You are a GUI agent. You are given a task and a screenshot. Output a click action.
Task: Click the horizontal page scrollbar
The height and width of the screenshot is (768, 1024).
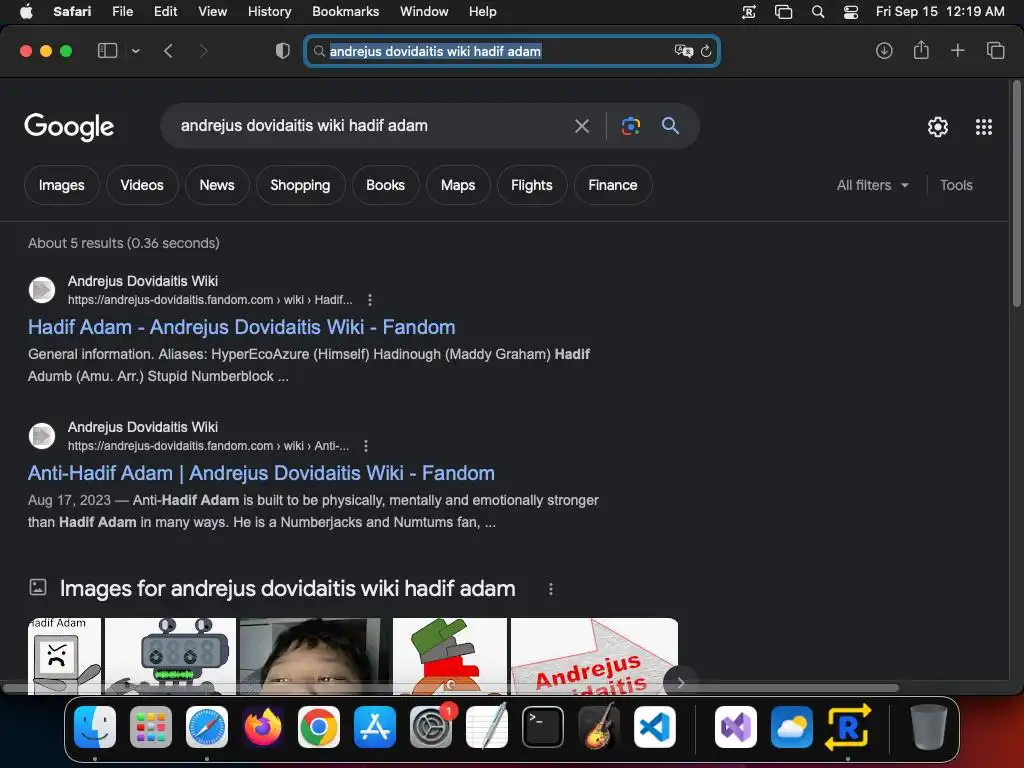point(451,688)
